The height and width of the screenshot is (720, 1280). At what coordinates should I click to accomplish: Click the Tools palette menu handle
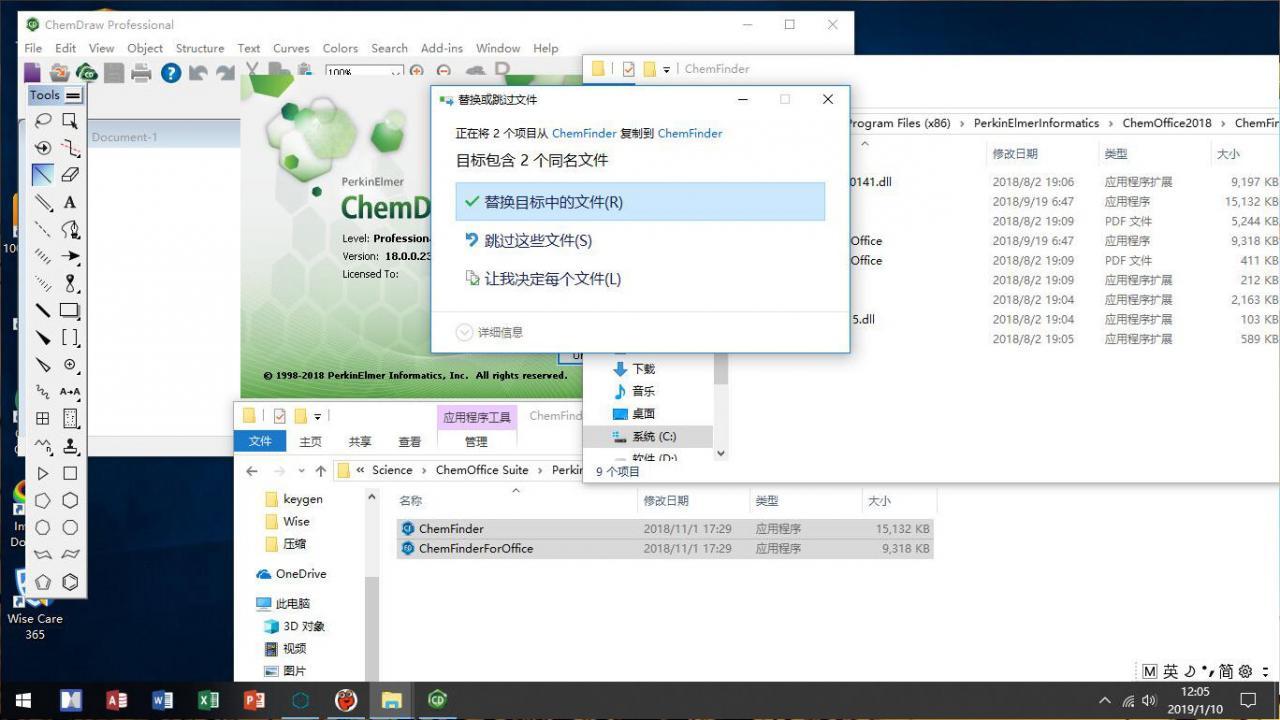point(73,96)
